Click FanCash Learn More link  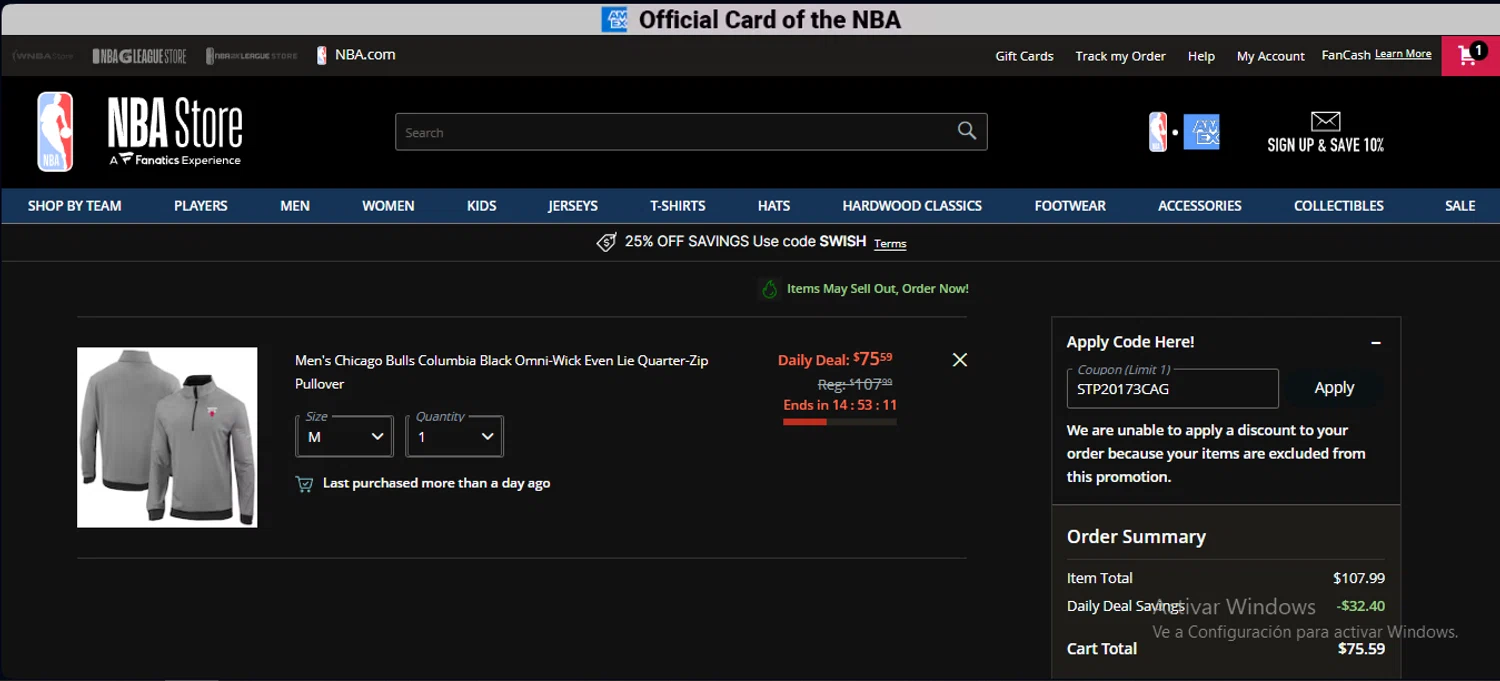(x=1403, y=54)
